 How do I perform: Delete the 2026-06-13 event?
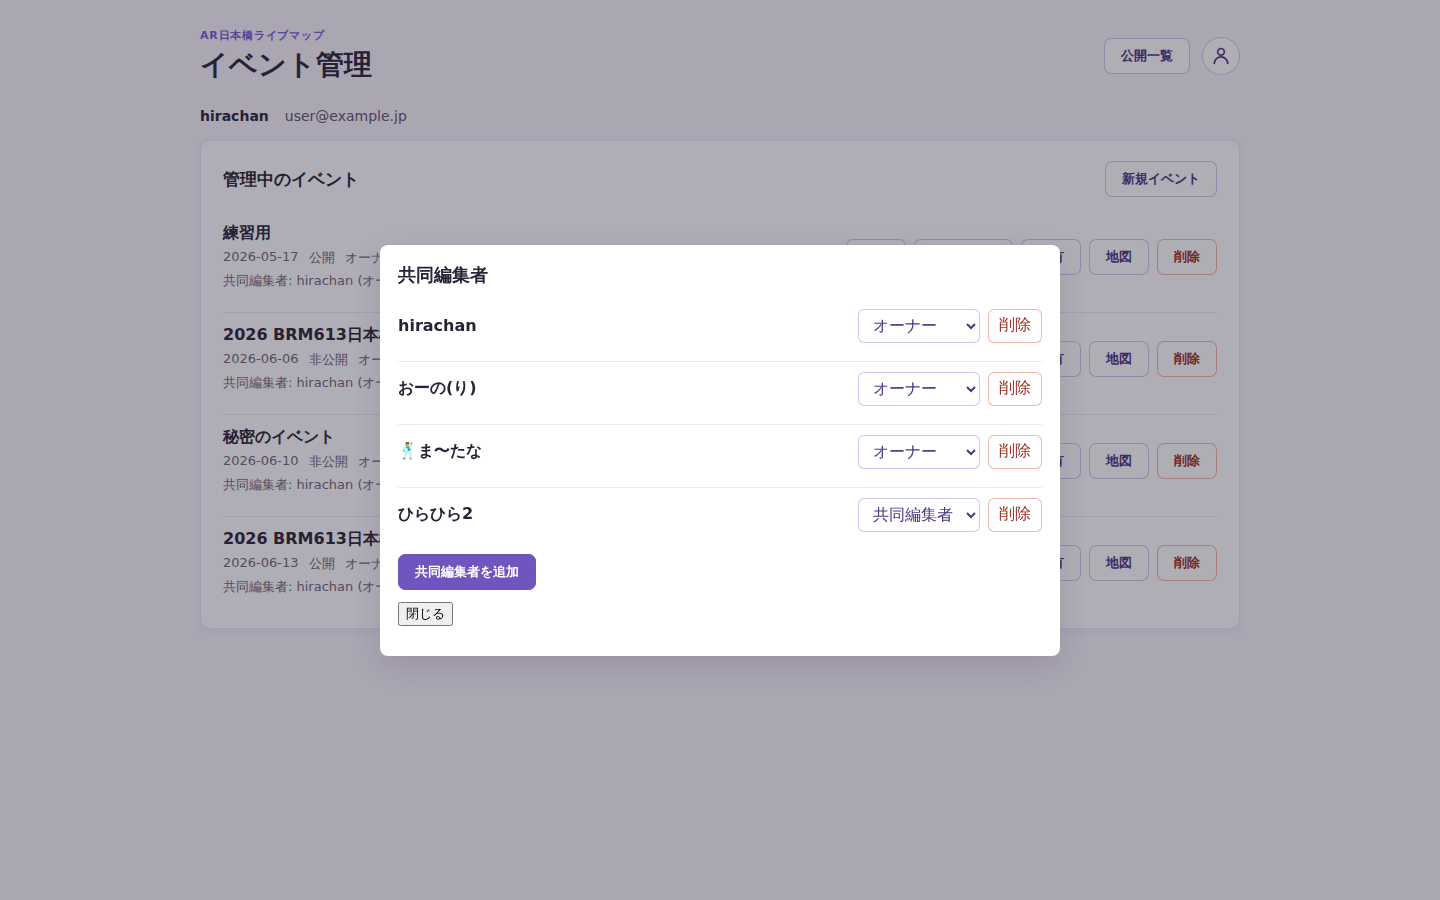(x=1186, y=563)
